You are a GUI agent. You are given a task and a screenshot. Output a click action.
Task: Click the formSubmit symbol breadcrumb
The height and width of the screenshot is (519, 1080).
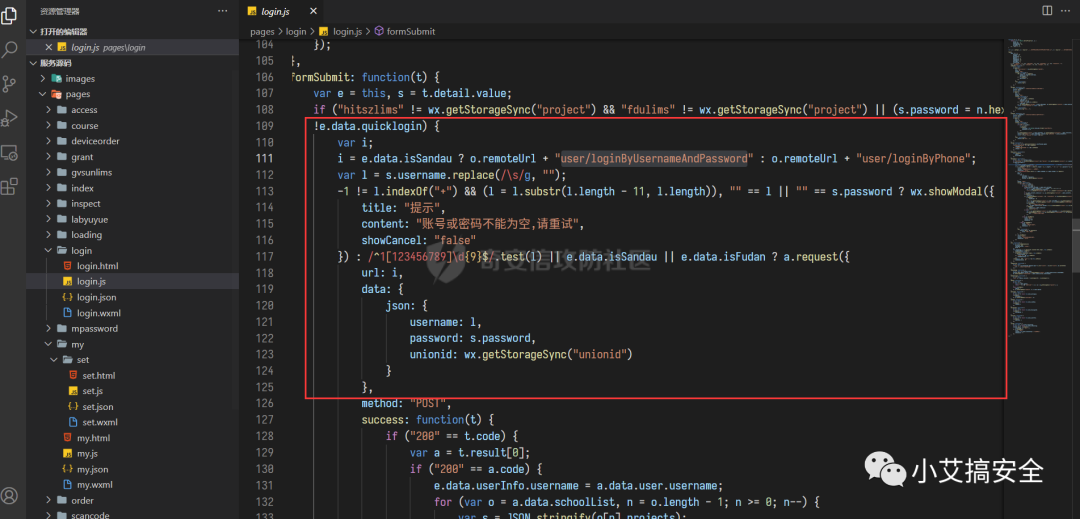click(x=404, y=32)
